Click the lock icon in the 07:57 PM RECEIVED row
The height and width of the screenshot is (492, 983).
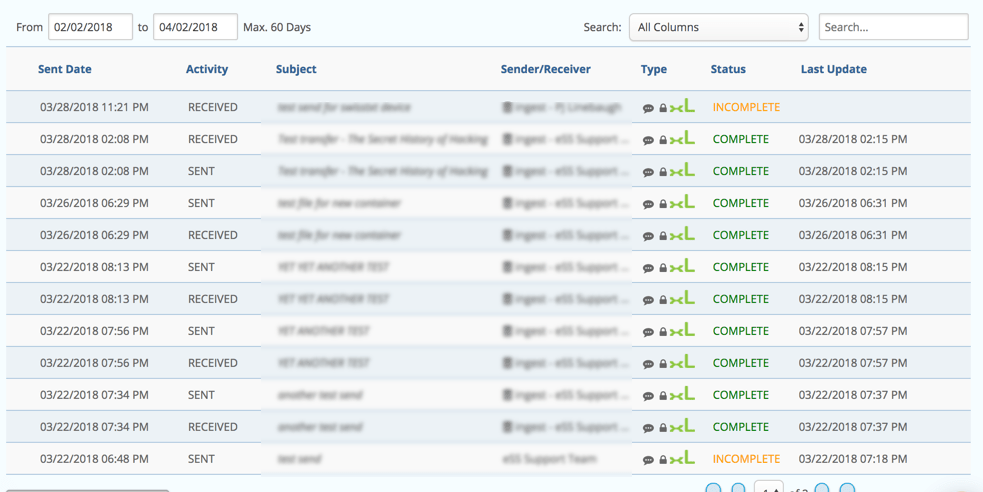coord(662,364)
